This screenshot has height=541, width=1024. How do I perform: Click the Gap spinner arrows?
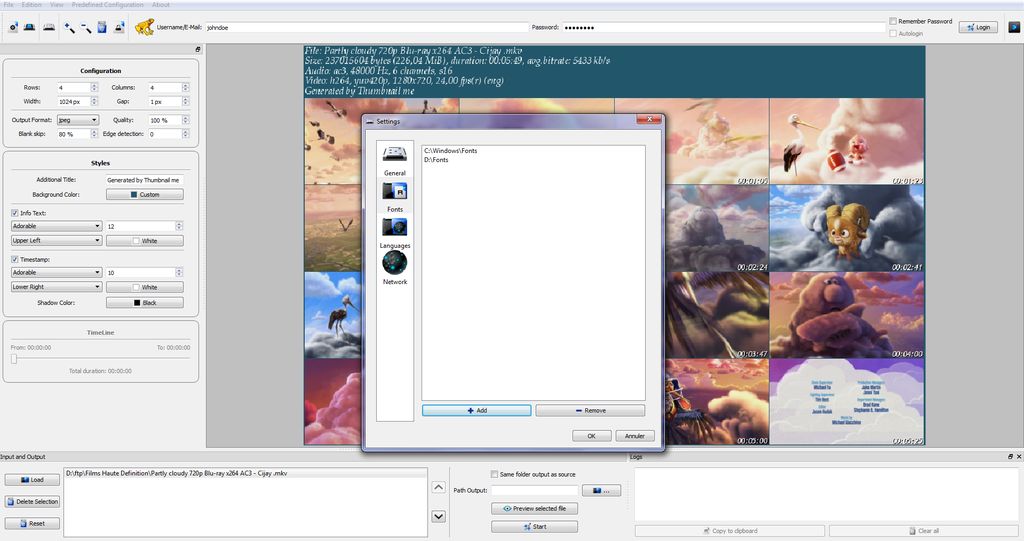(x=185, y=101)
